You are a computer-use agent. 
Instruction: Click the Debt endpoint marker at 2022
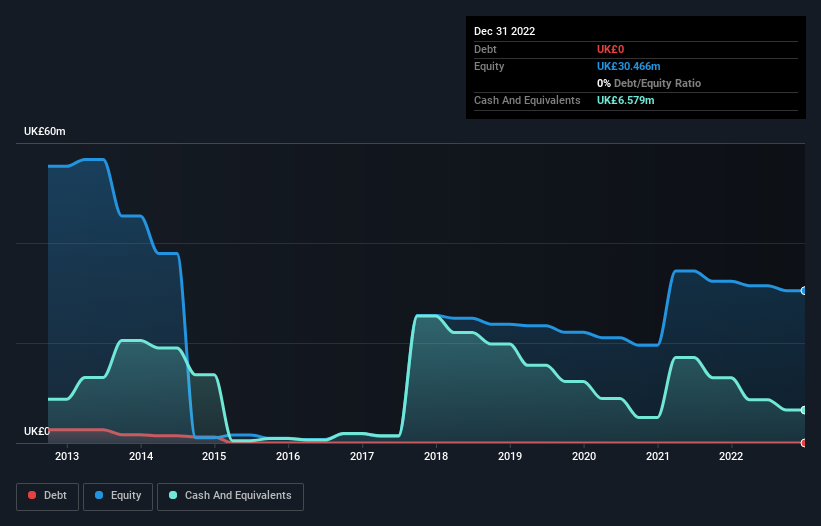pyautogui.click(x=804, y=443)
